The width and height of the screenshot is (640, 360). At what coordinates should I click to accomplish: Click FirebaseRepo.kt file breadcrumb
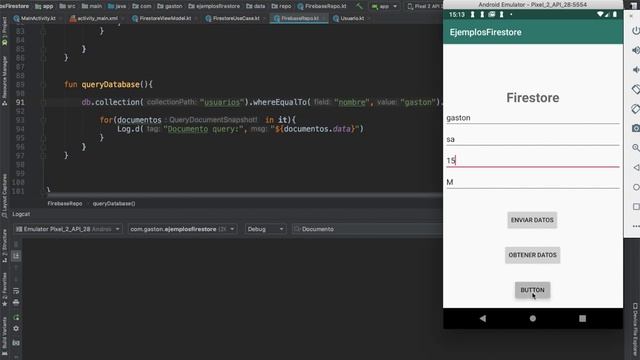pos(322,6)
